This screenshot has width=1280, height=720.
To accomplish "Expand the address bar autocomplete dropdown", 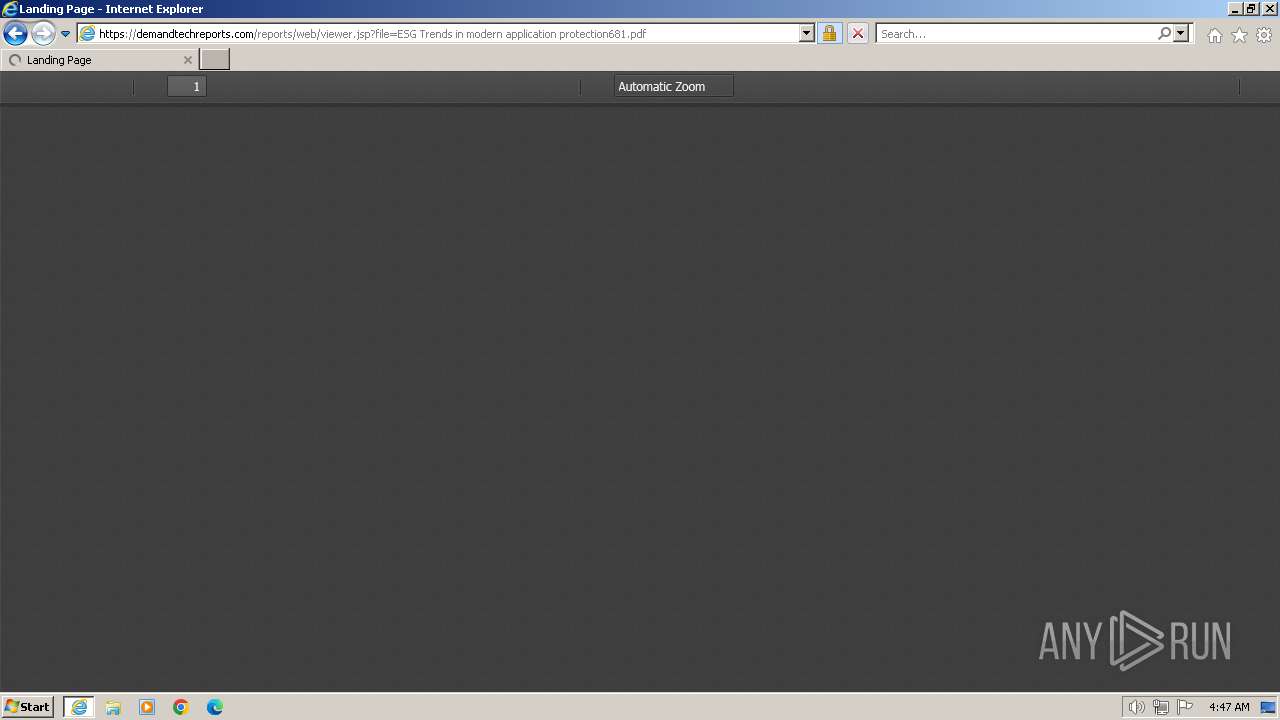I will point(807,34).
